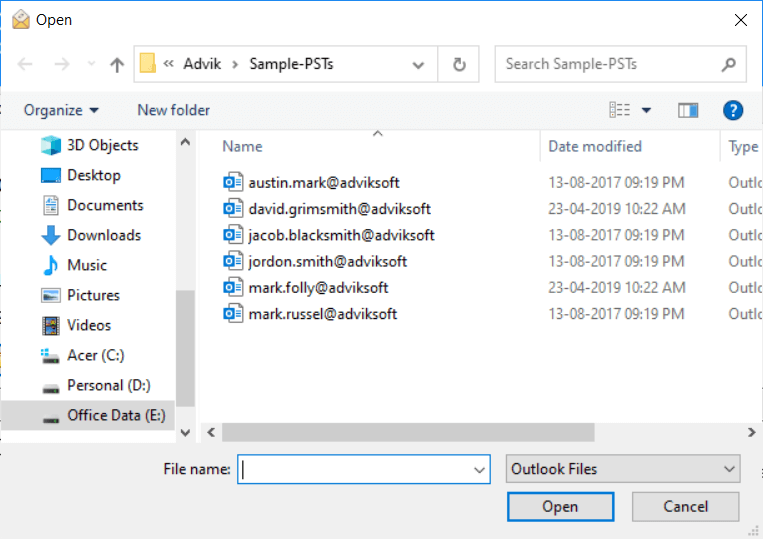The width and height of the screenshot is (763, 539).
Task: Sort files by Type column
Action: [x=743, y=147]
